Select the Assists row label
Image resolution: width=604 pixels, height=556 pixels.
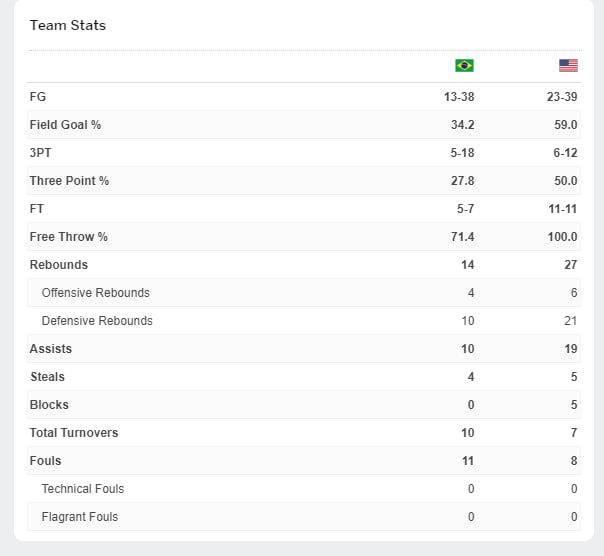(51, 349)
